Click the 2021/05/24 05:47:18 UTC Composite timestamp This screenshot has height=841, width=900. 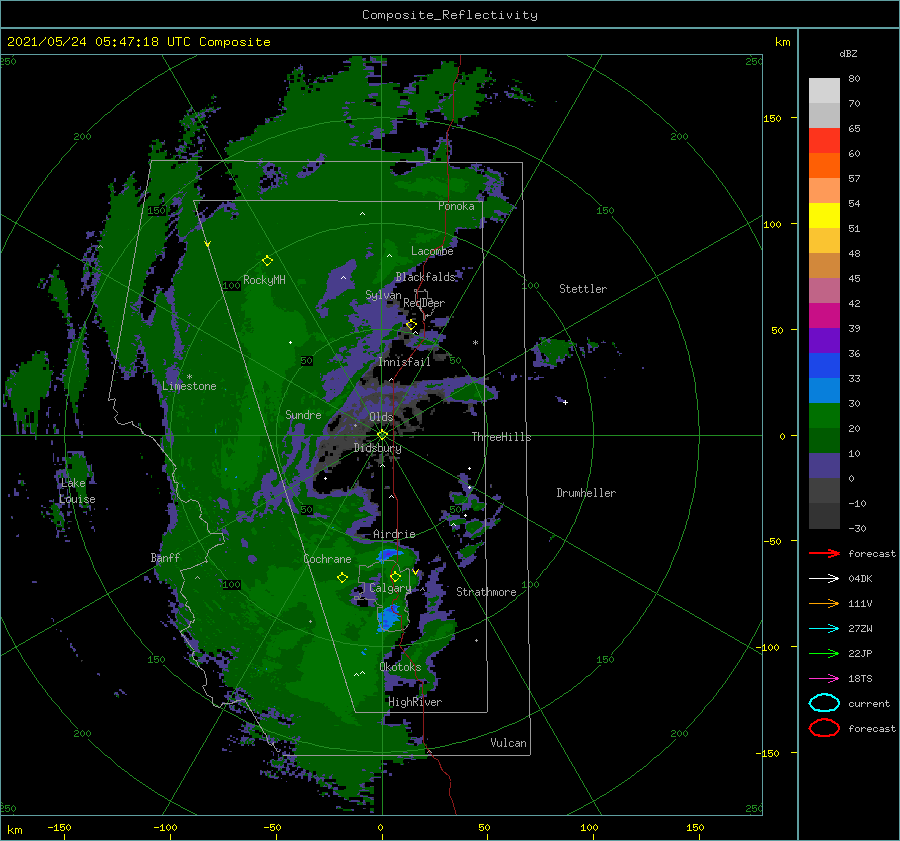(x=138, y=42)
